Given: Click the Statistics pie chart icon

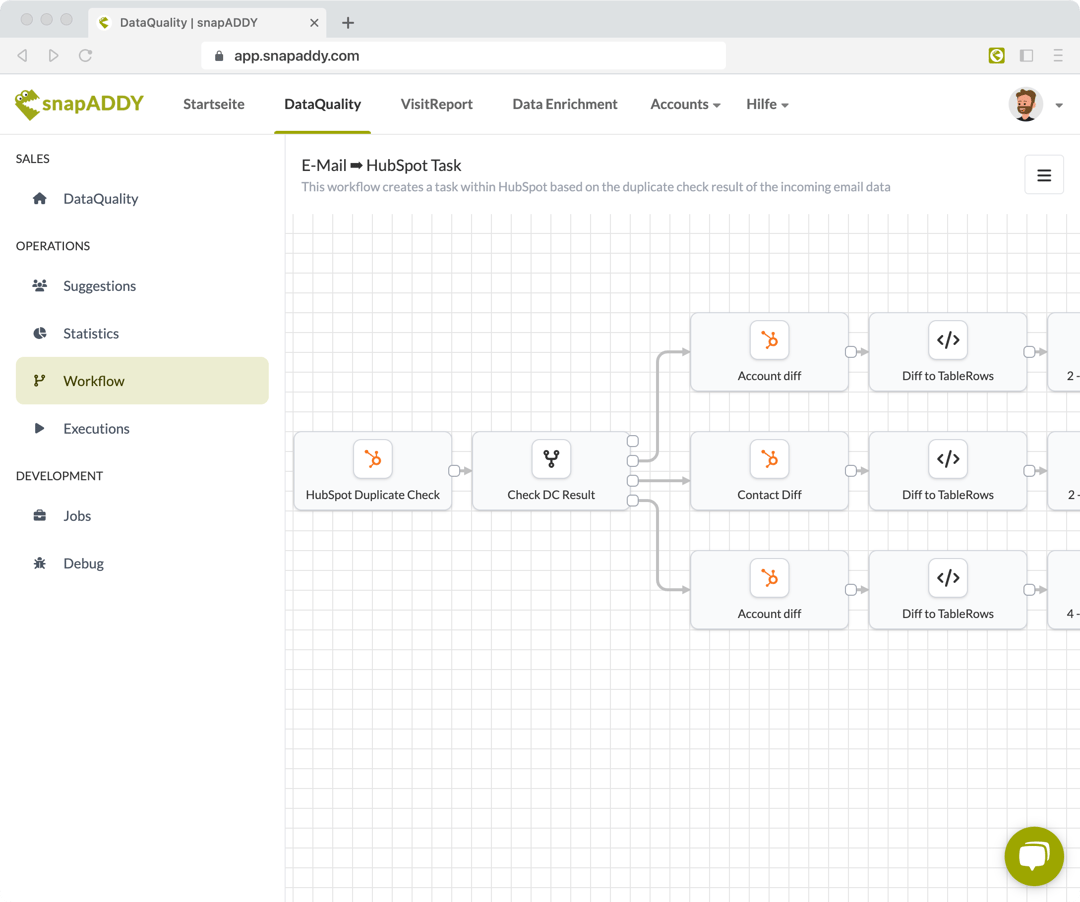Looking at the screenshot, I should click(x=39, y=333).
